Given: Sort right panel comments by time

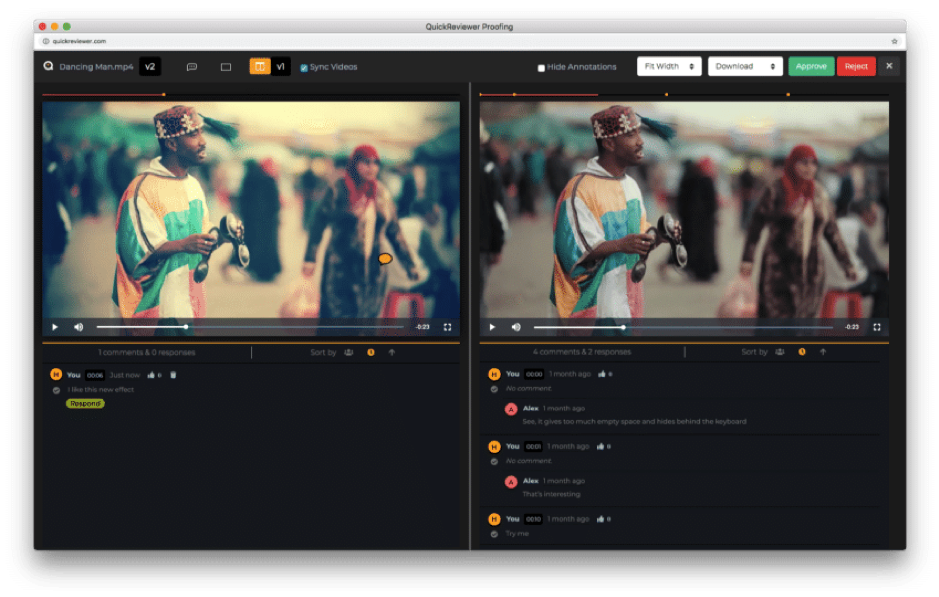Looking at the screenshot, I should pos(802,352).
